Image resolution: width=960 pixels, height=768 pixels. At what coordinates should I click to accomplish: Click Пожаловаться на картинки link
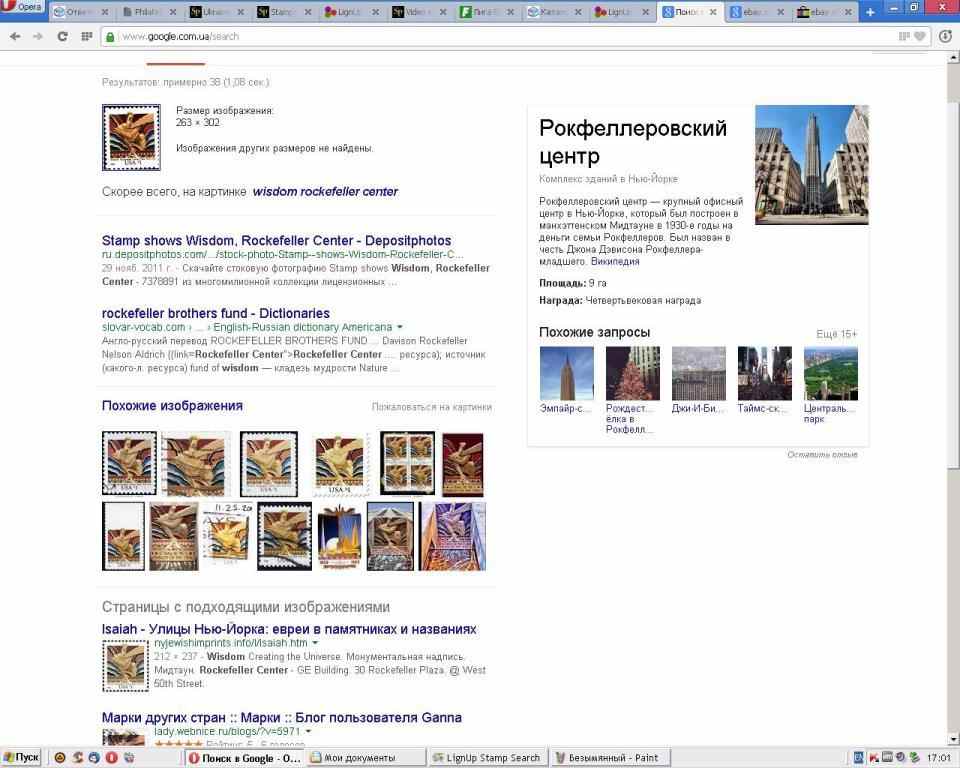click(x=432, y=407)
